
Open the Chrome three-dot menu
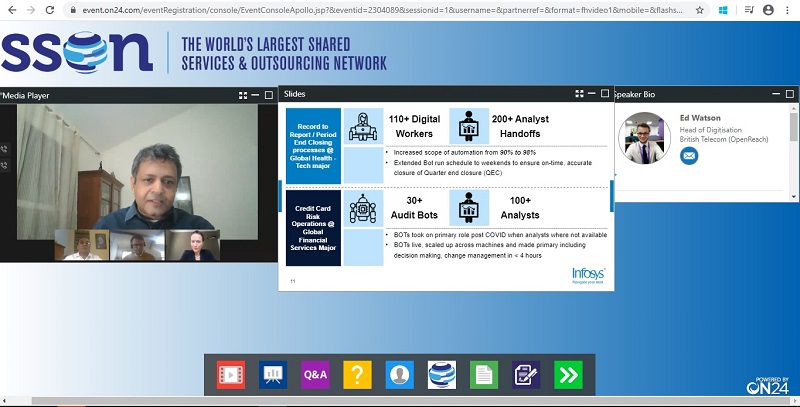788,10
